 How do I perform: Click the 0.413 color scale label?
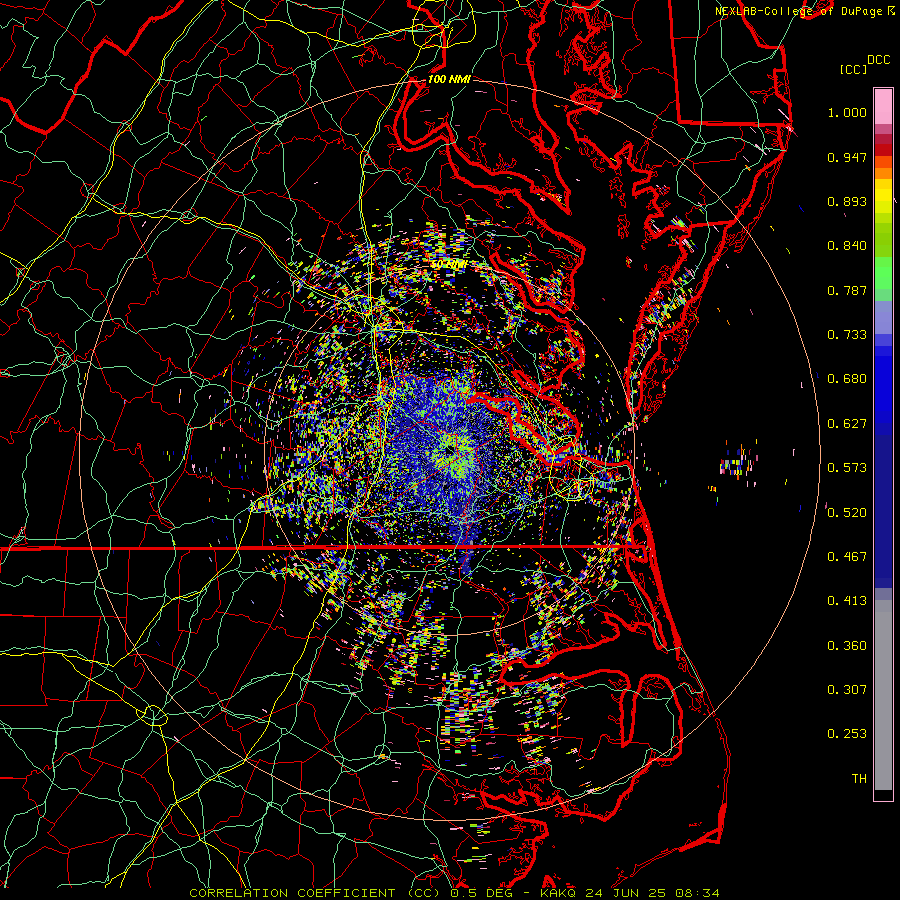847,601
